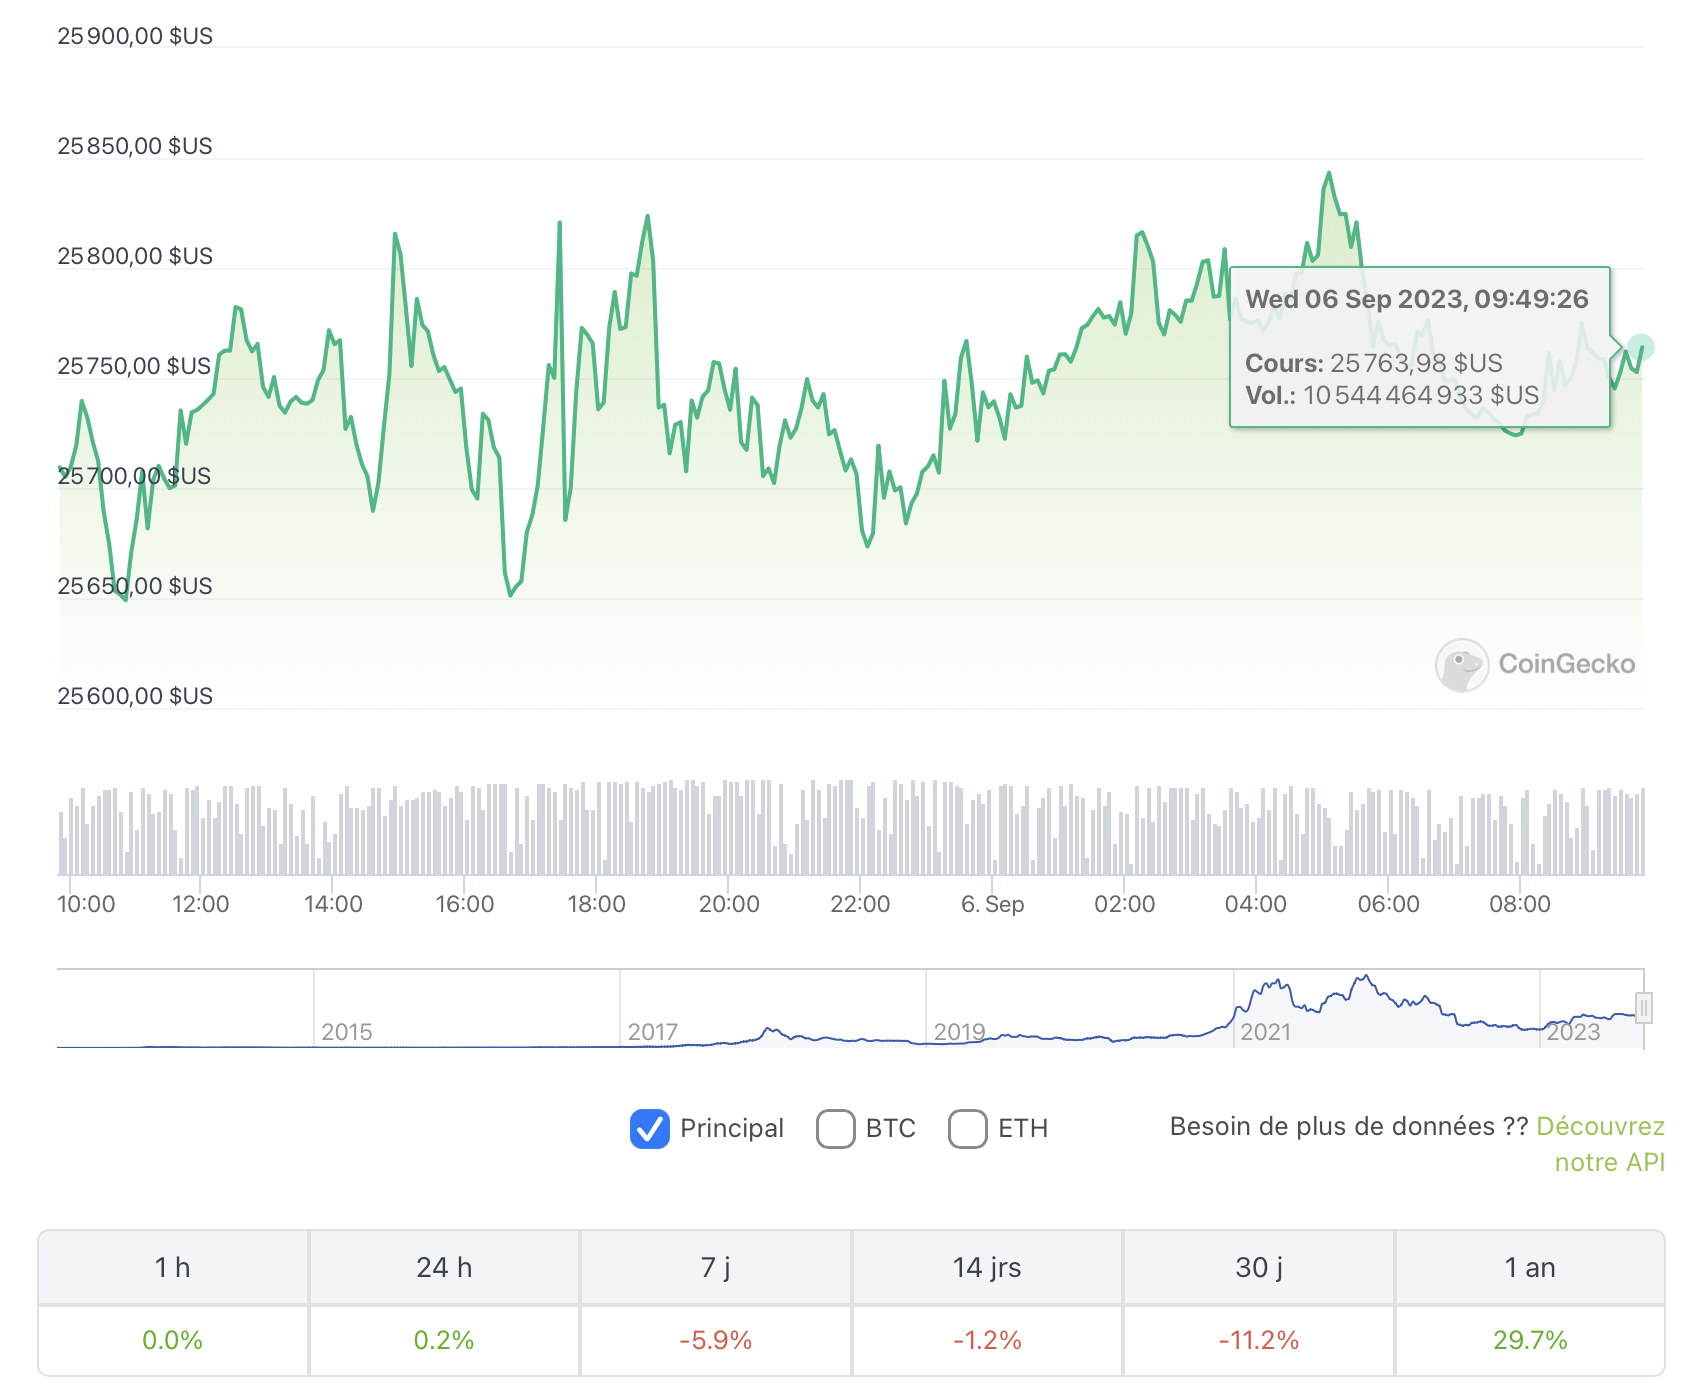The image size is (1702, 1398).
Task: Select the "24 h" period header
Action: tap(444, 1268)
